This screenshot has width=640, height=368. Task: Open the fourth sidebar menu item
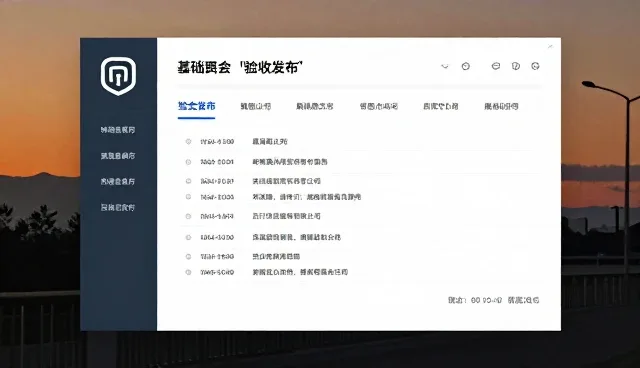point(118,208)
